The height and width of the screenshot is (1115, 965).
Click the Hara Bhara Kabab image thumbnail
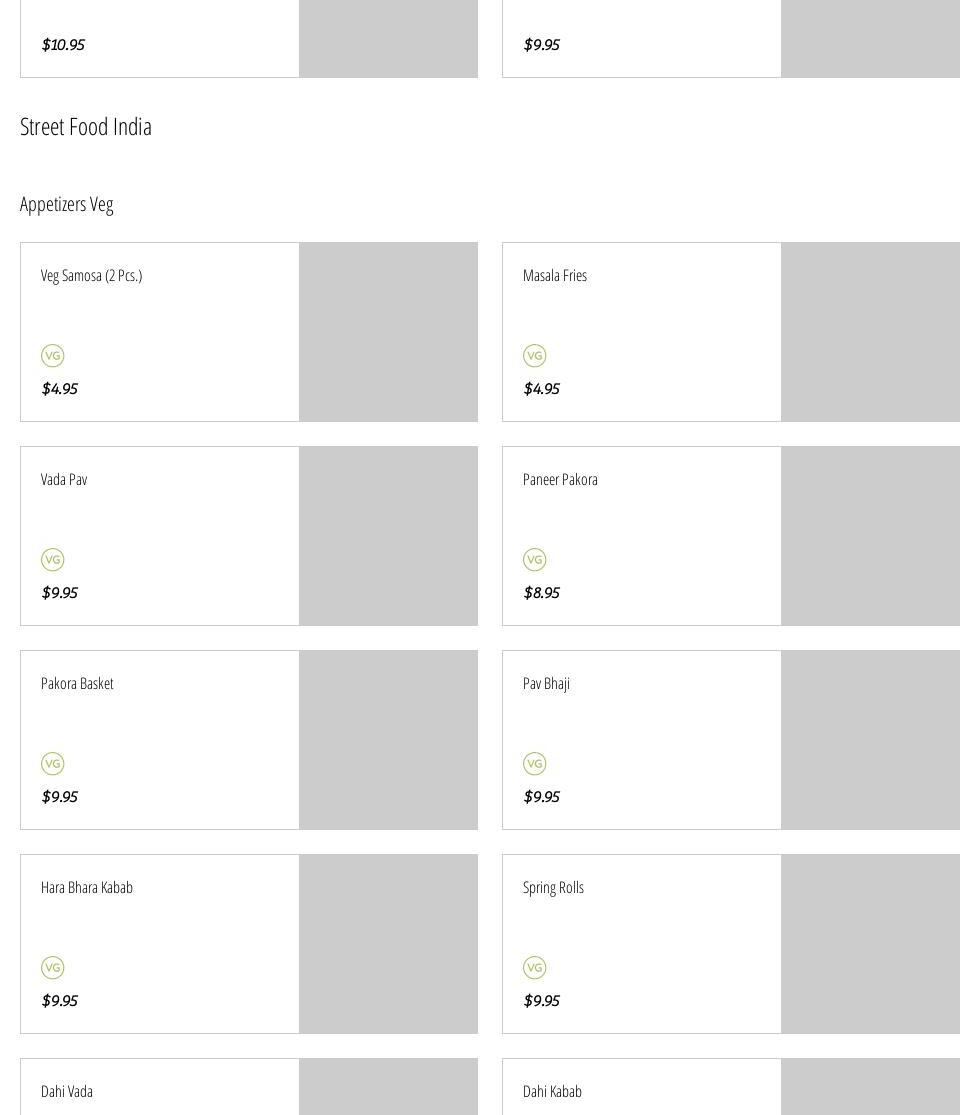388,944
